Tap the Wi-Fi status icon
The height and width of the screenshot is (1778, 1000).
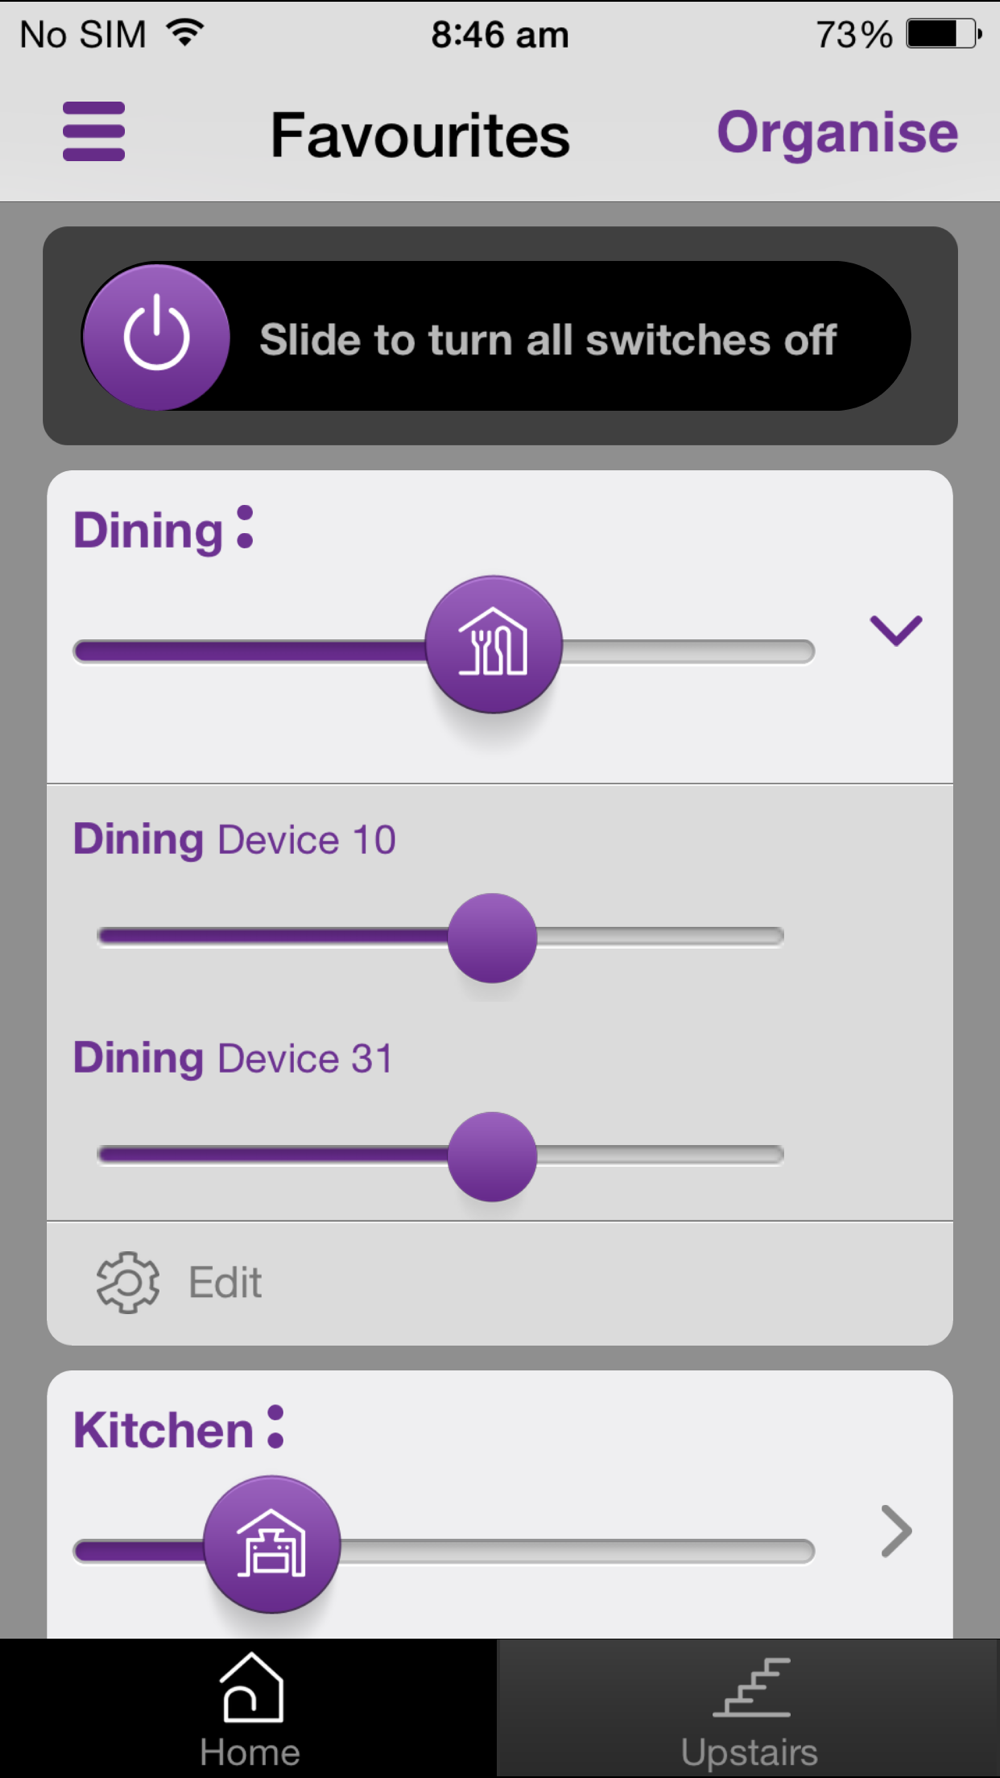[x=185, y=33]
